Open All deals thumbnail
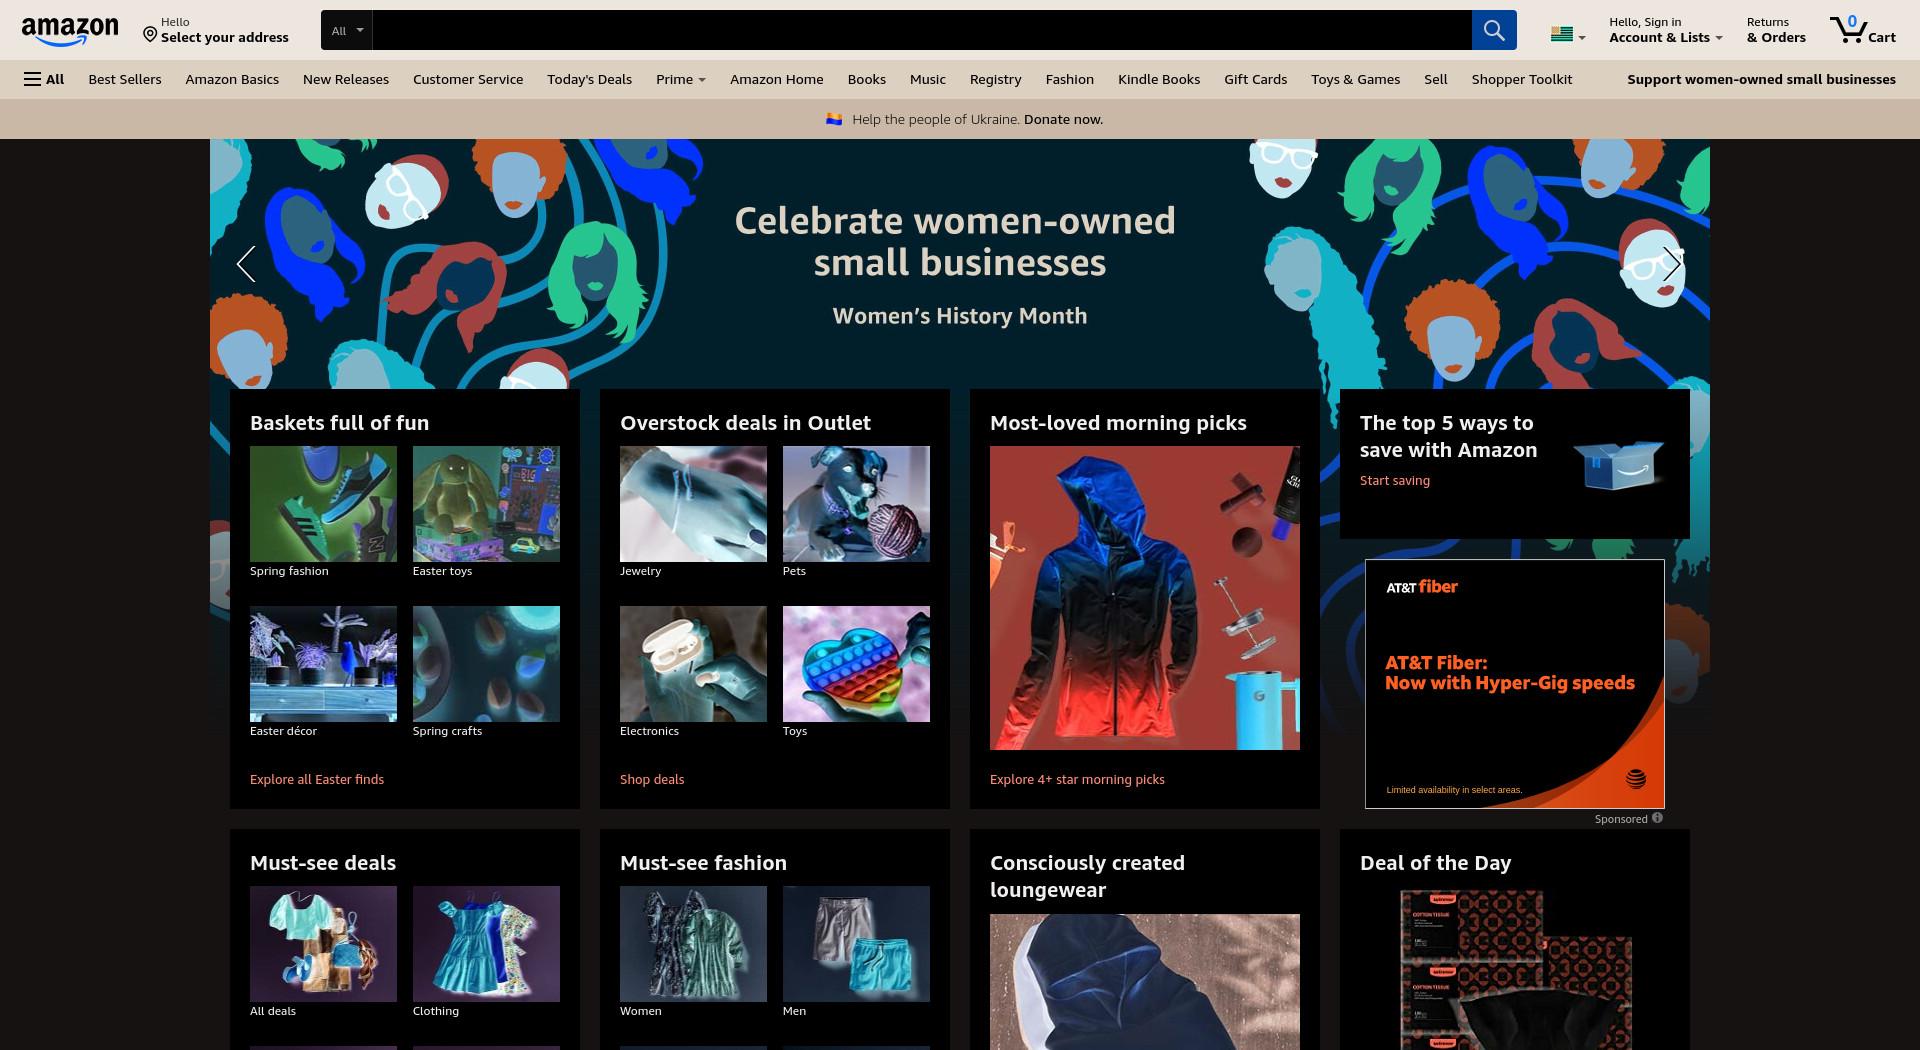This screenshot has height=1050, width=1920. 323,944
